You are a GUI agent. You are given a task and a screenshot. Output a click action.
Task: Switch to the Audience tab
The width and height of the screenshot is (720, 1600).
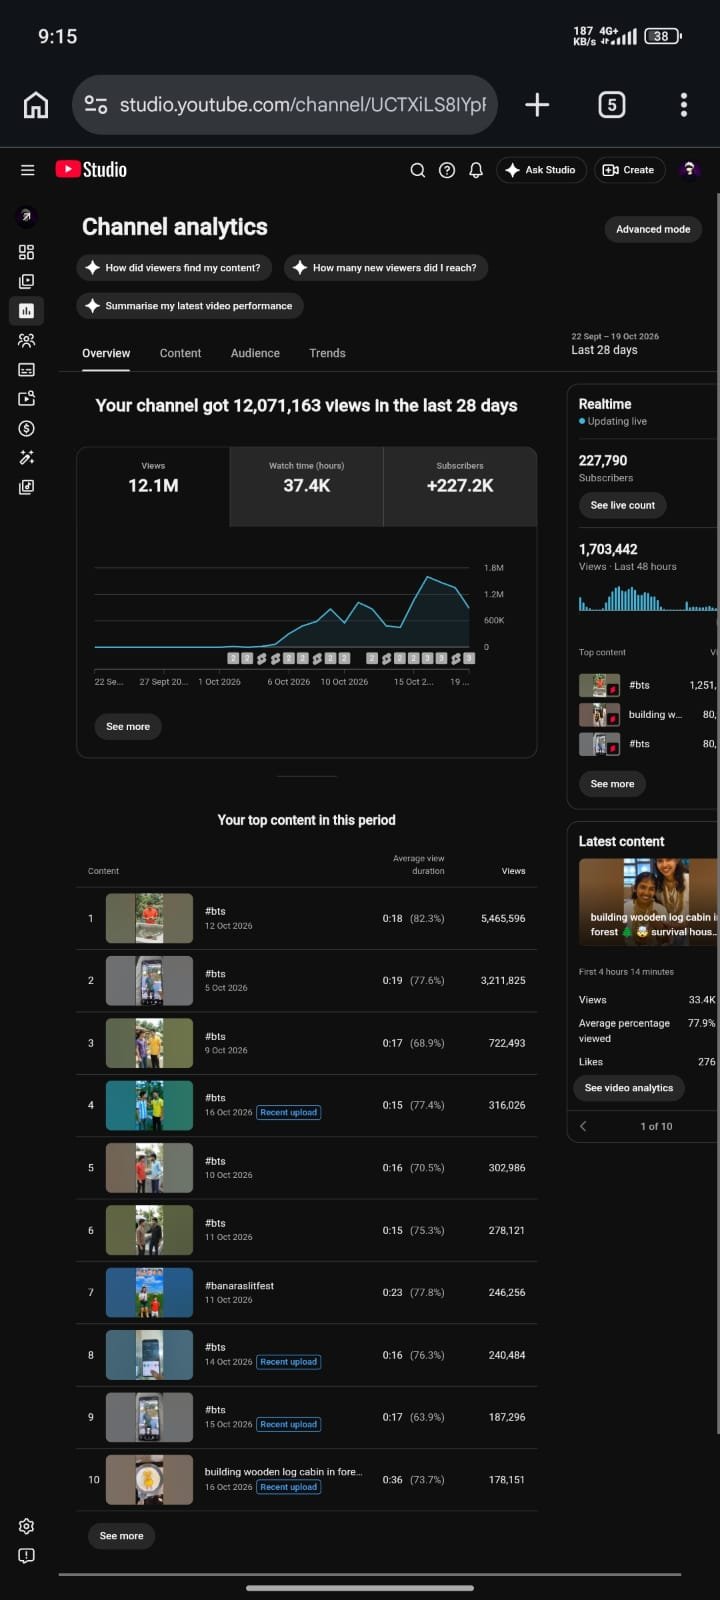(255, 353)
